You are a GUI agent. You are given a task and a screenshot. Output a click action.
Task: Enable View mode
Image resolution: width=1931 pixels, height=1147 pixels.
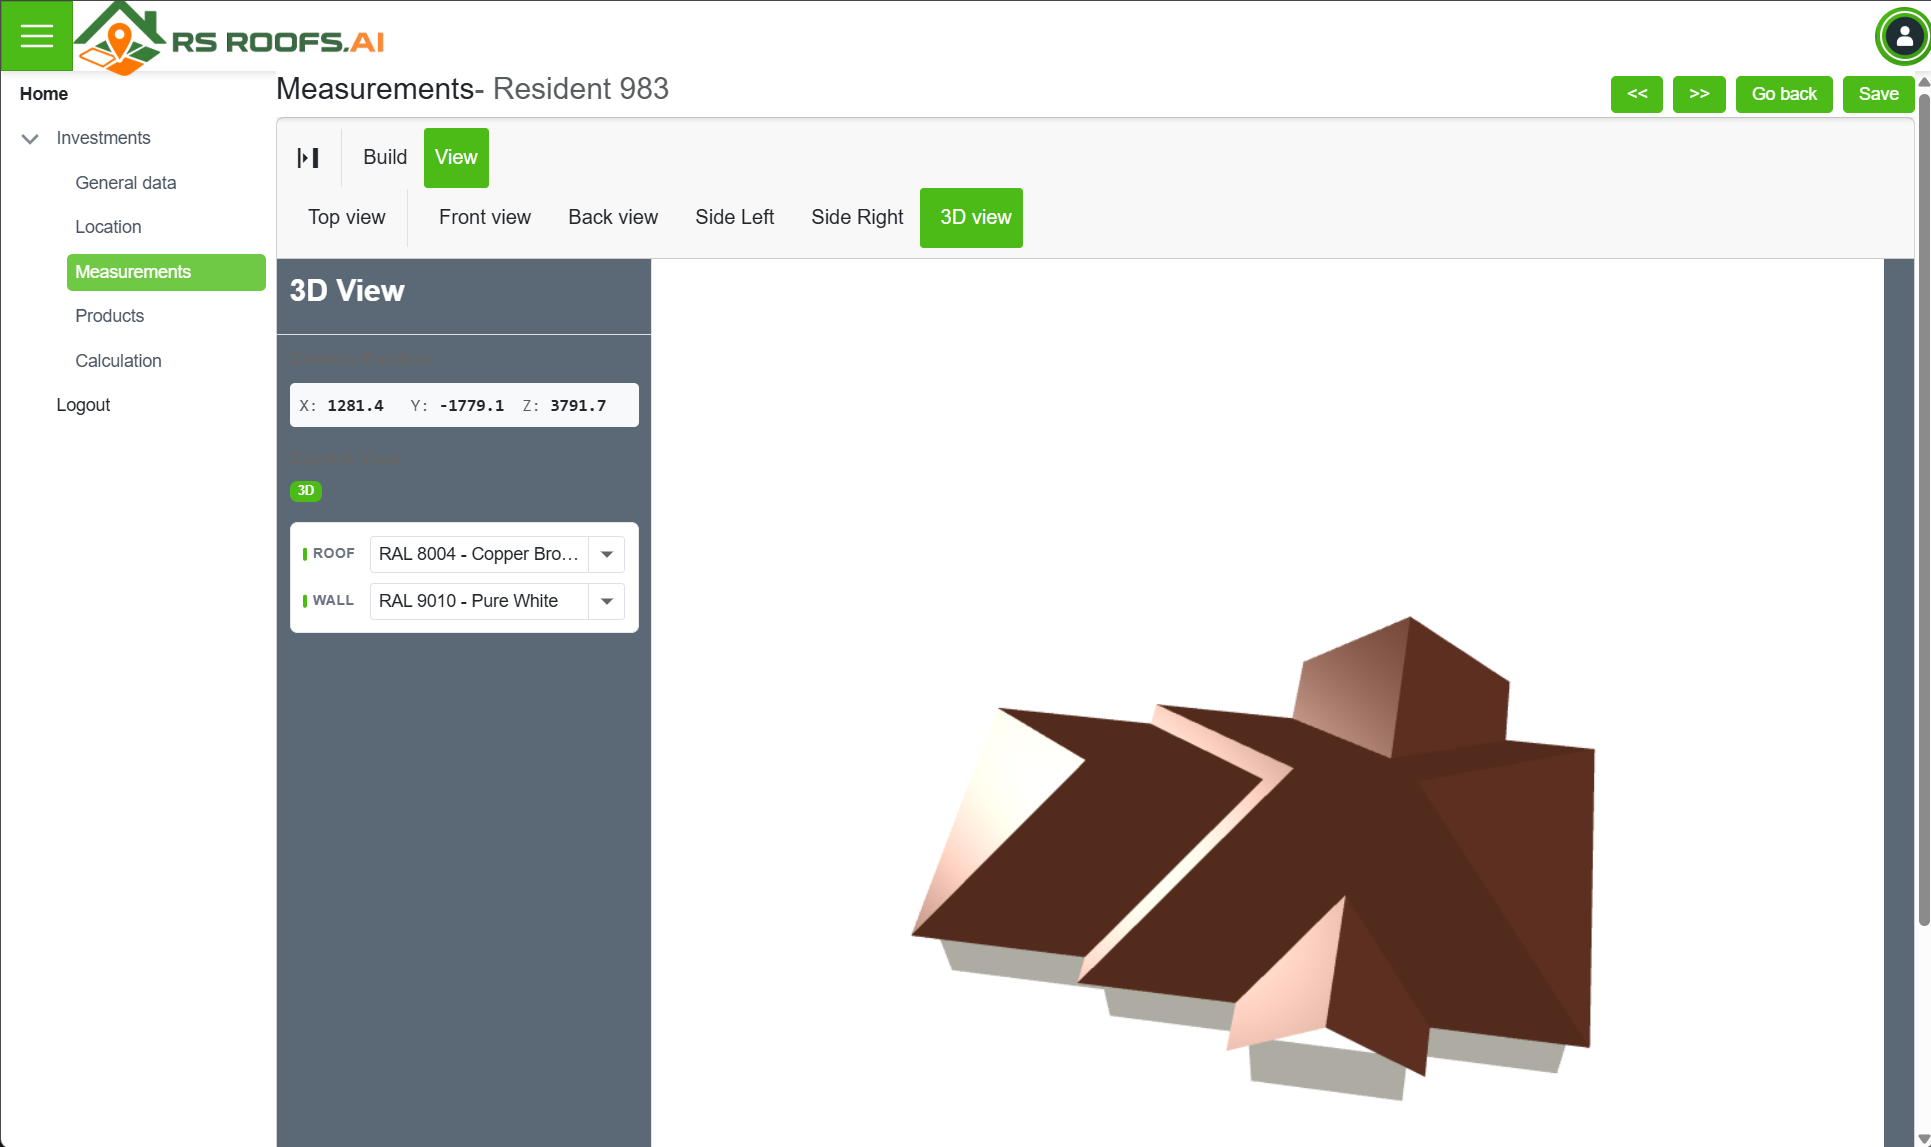click(456, 157)
